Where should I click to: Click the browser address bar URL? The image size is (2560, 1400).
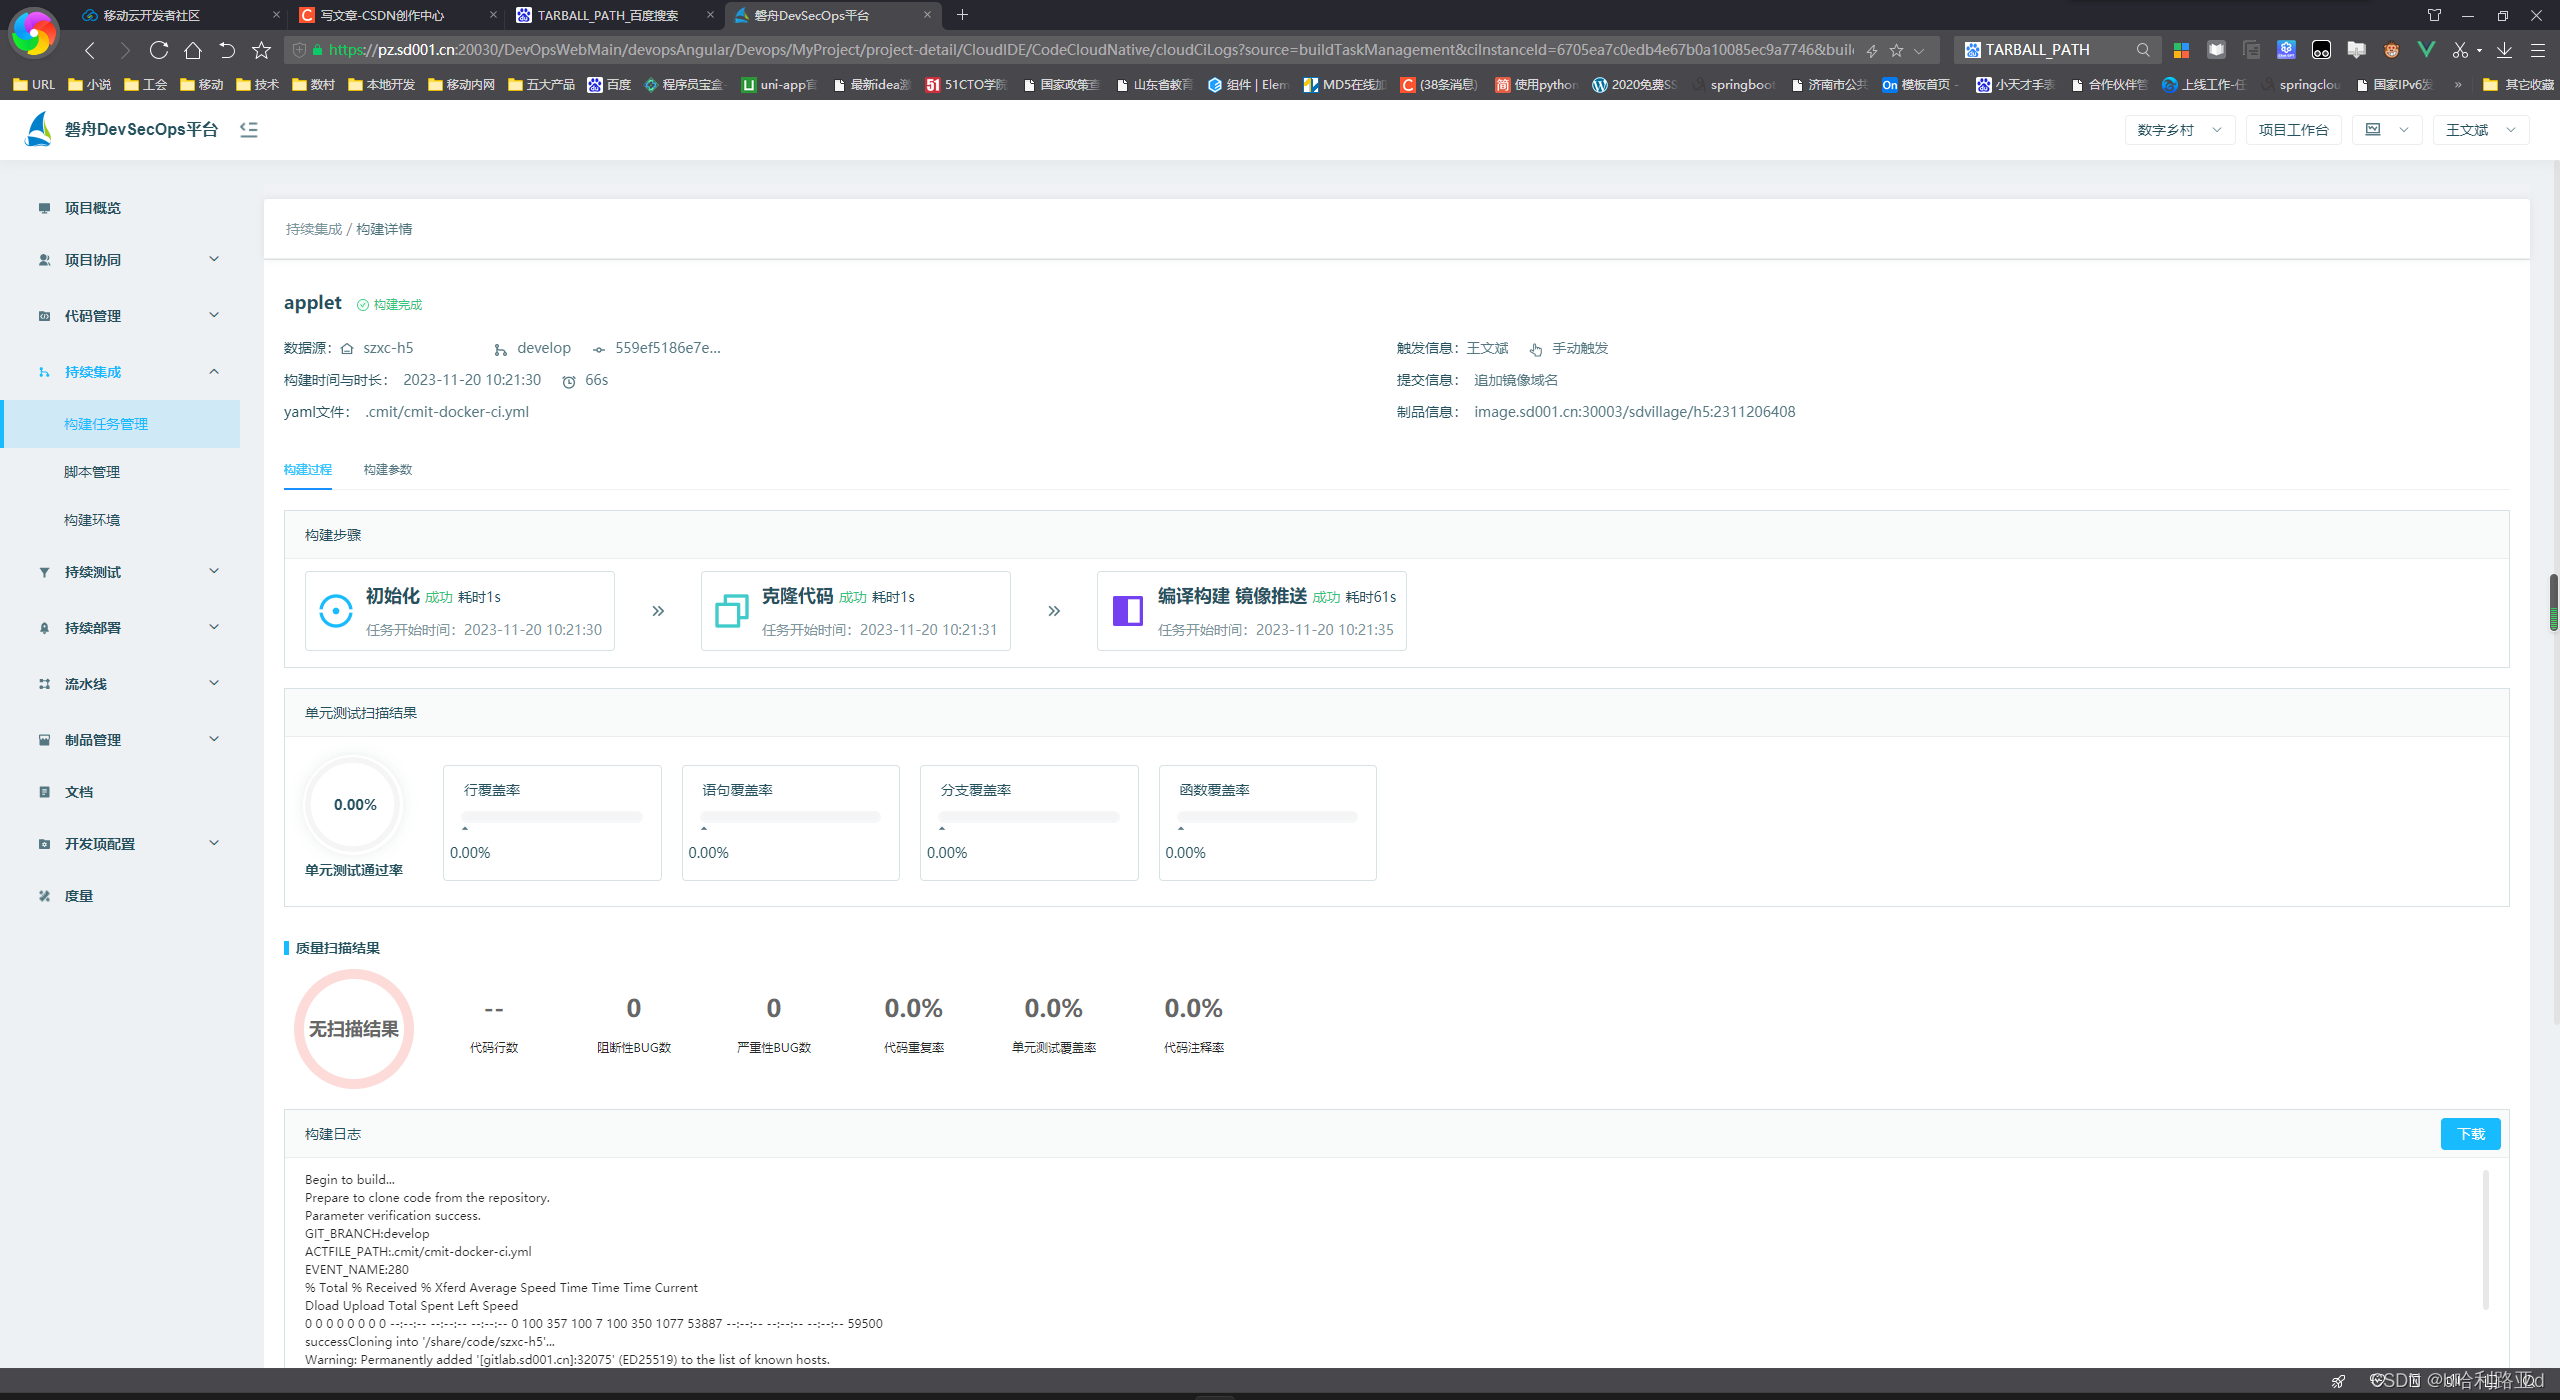coord(1090,50)
